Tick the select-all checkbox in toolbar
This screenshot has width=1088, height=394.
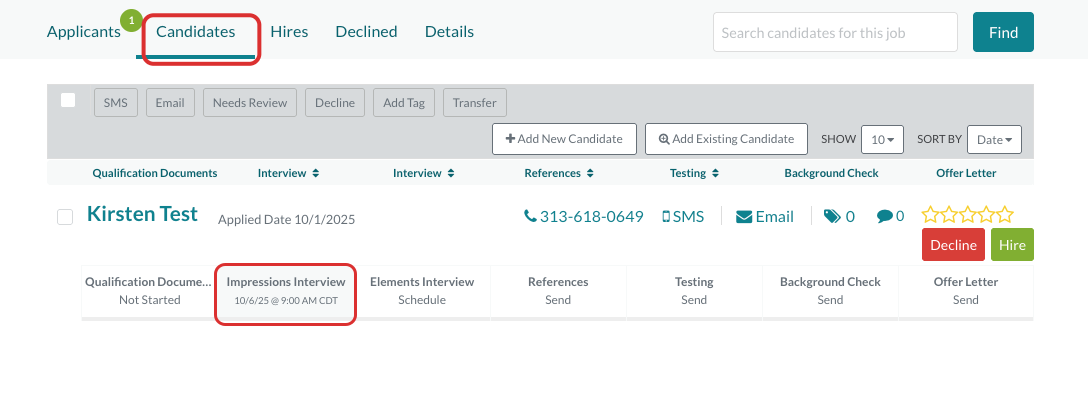coord(68,100)
